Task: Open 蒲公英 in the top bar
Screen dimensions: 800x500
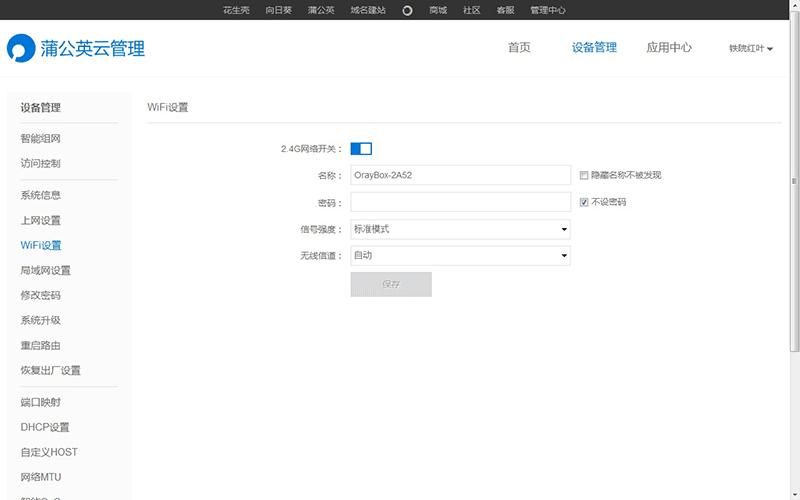Action: click(321, 10)
